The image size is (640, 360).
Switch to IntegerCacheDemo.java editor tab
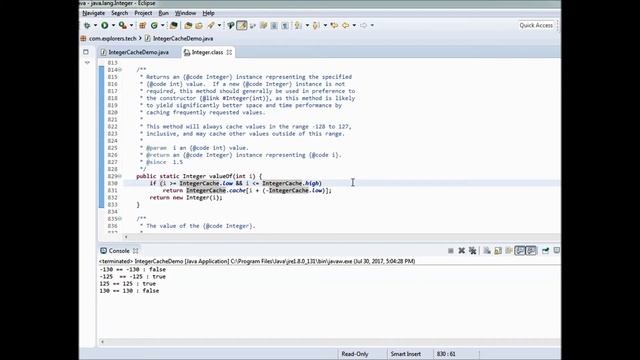pyautogui.click(x=135, y=52)
